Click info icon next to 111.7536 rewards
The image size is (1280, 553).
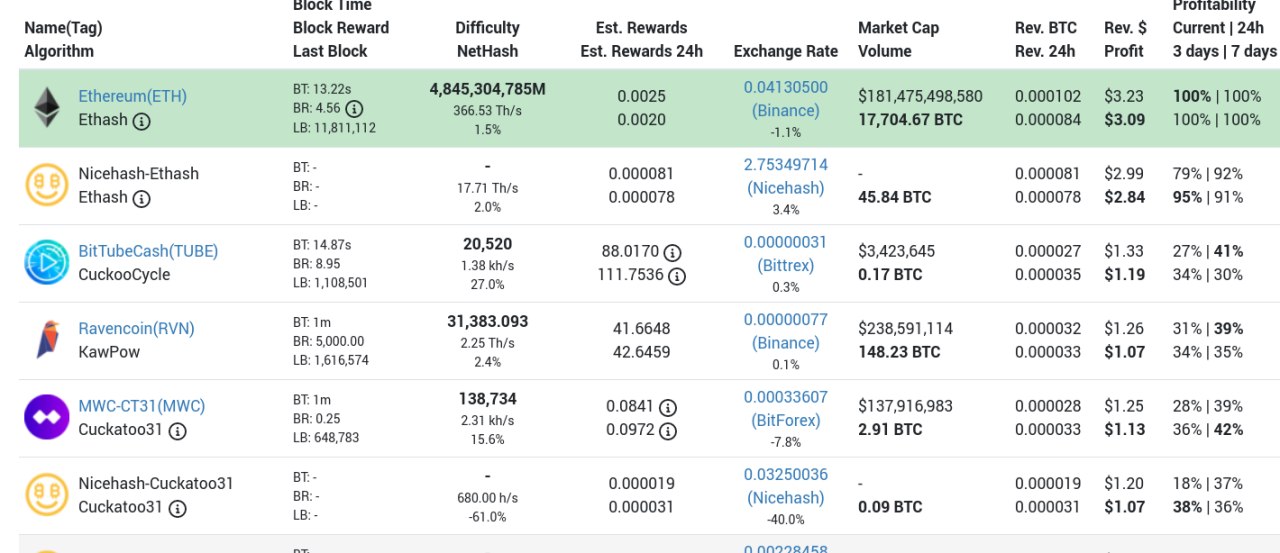pyautogui.click(x=677, y=275)
